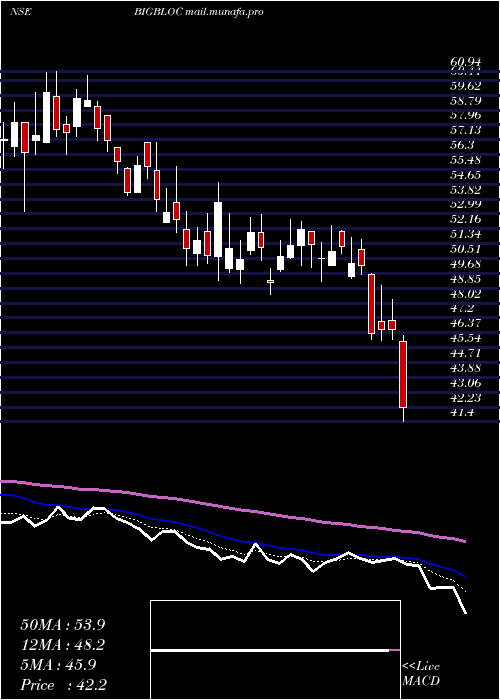Select the 55.48 price axis label
Viewport: 500px width, 700px height.
point(466,160)
